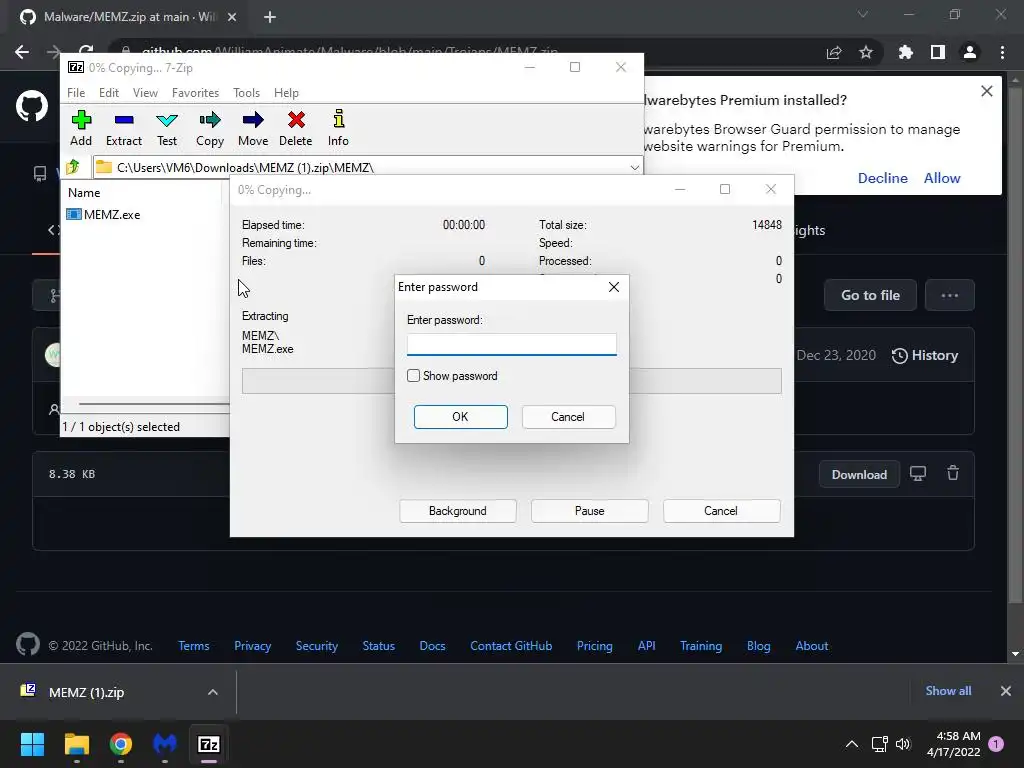Go up one folder in 7-Zip
Viewport: 1024px width, 768px height.
(x=73, y=167)
